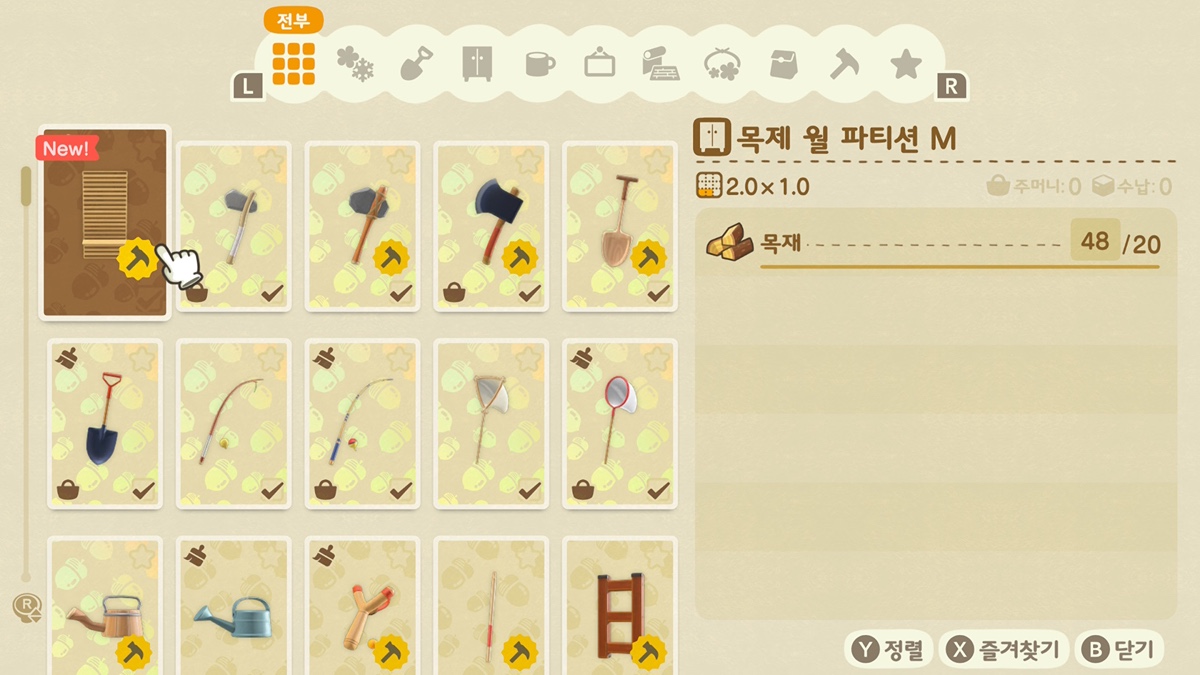
Task: Select the 전부 all-recipes grid tab
Action: click(x=293, y=64)
